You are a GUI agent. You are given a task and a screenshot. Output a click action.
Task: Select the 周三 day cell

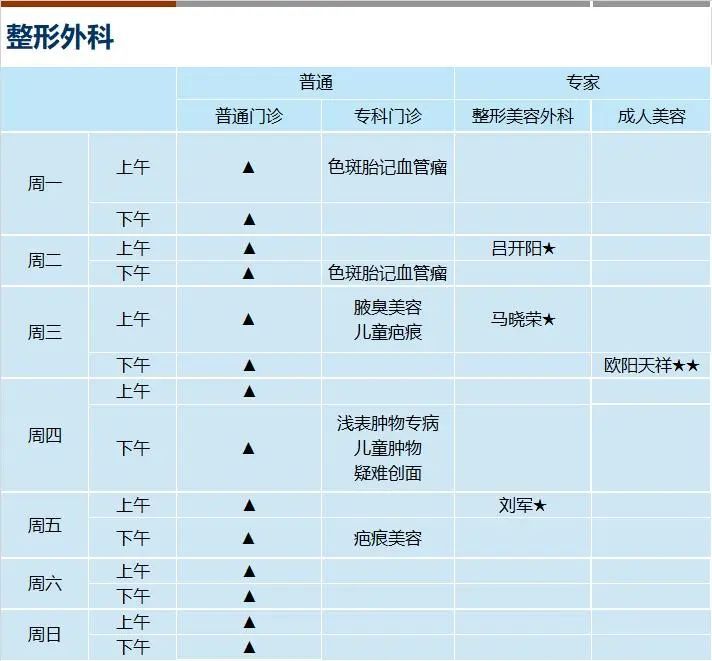[44, 332]
